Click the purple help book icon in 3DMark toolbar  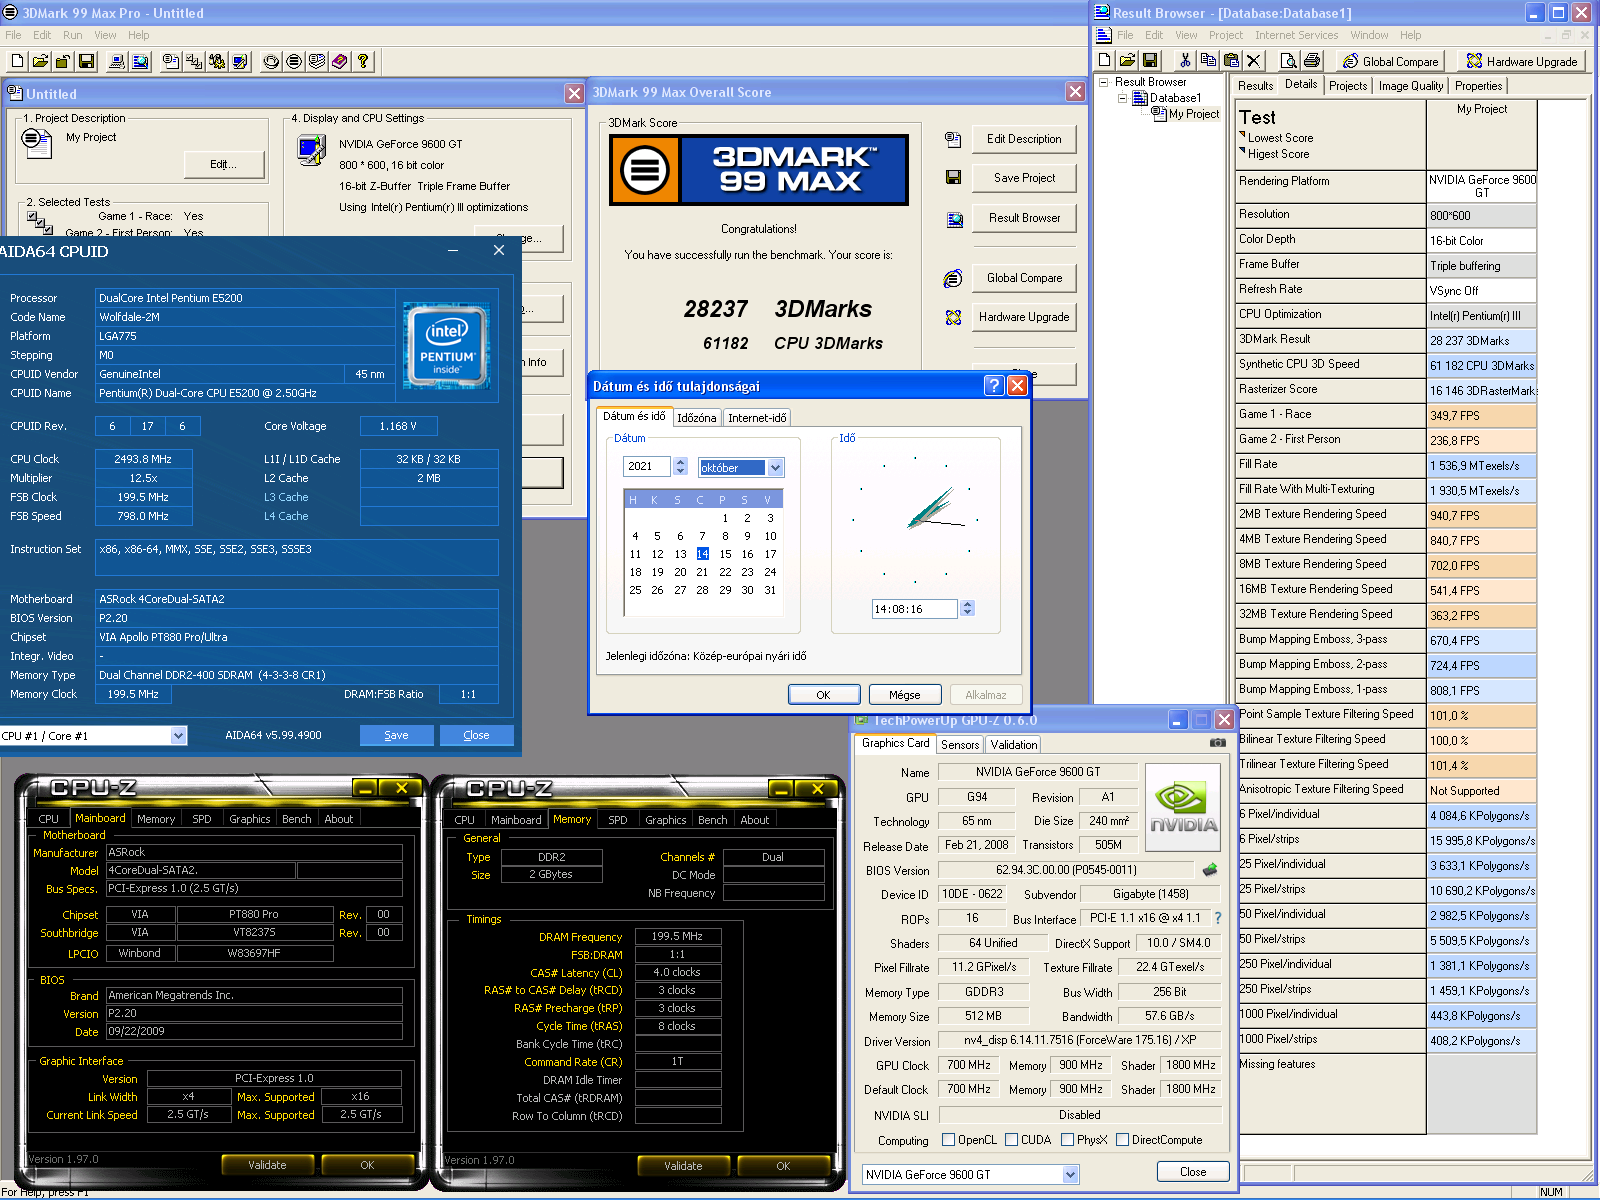tap(340, 61)
